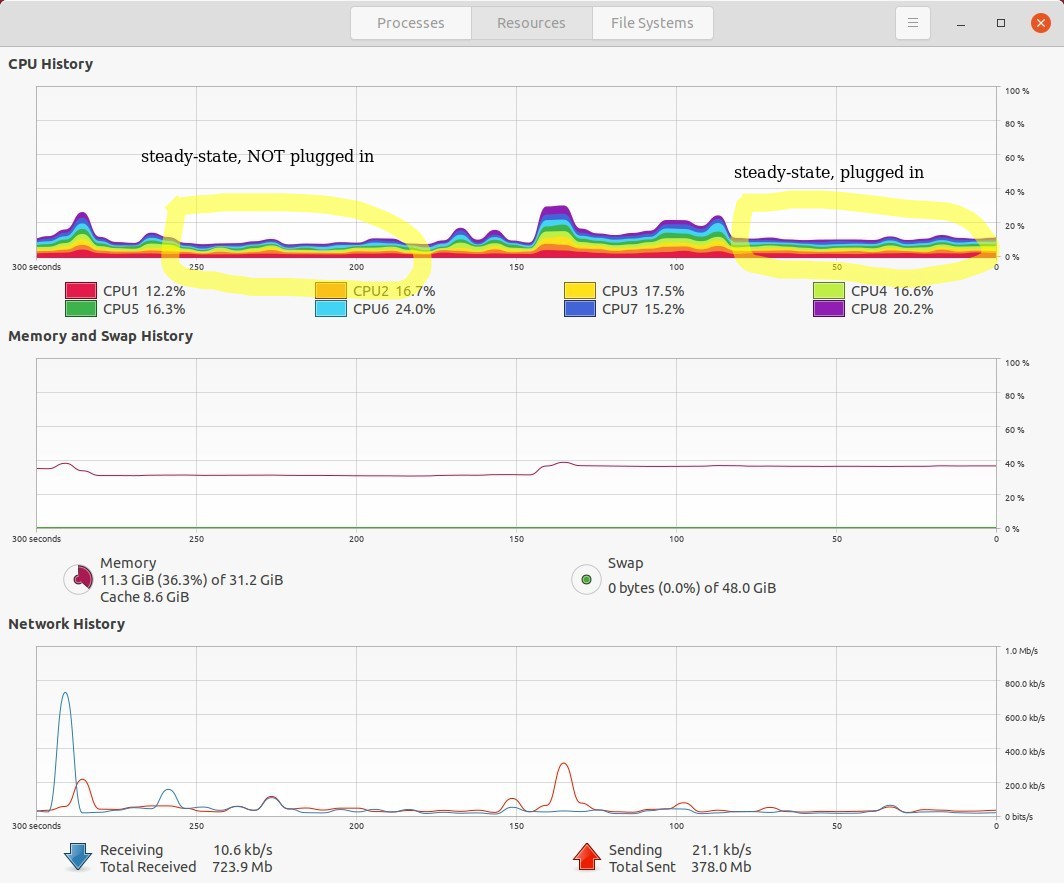This screenshot has height=883, width=1064.
Task: Maximize the System Monitor window
Action: (1000, 23)
